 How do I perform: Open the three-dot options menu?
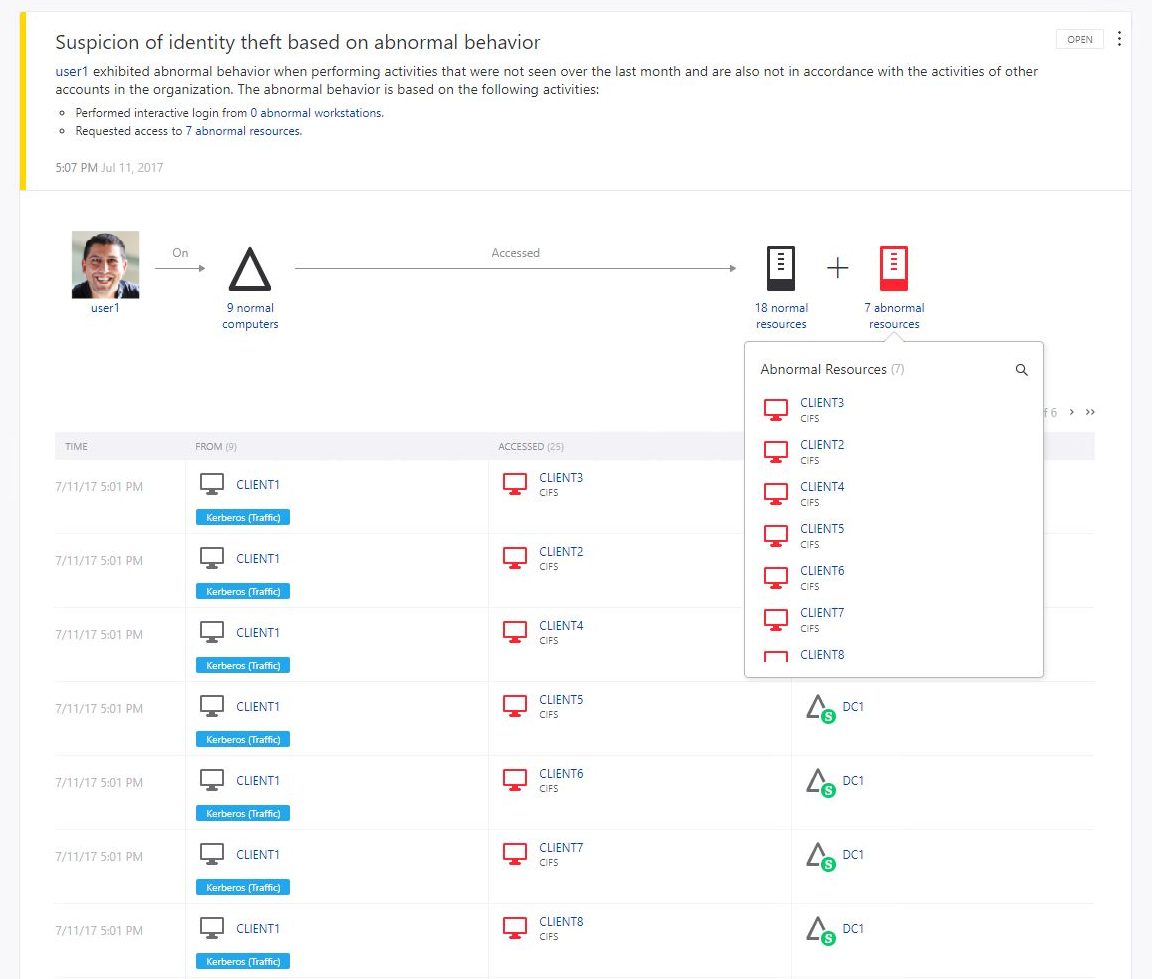(1119, 38)
